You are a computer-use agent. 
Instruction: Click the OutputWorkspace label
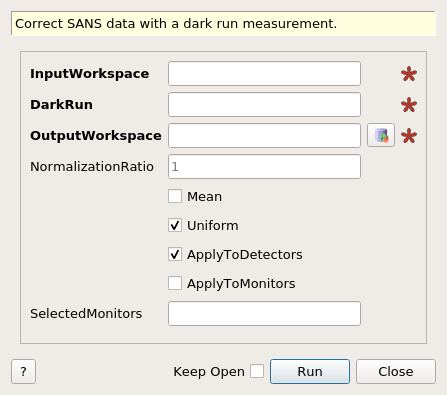click(x=96, y=136)
